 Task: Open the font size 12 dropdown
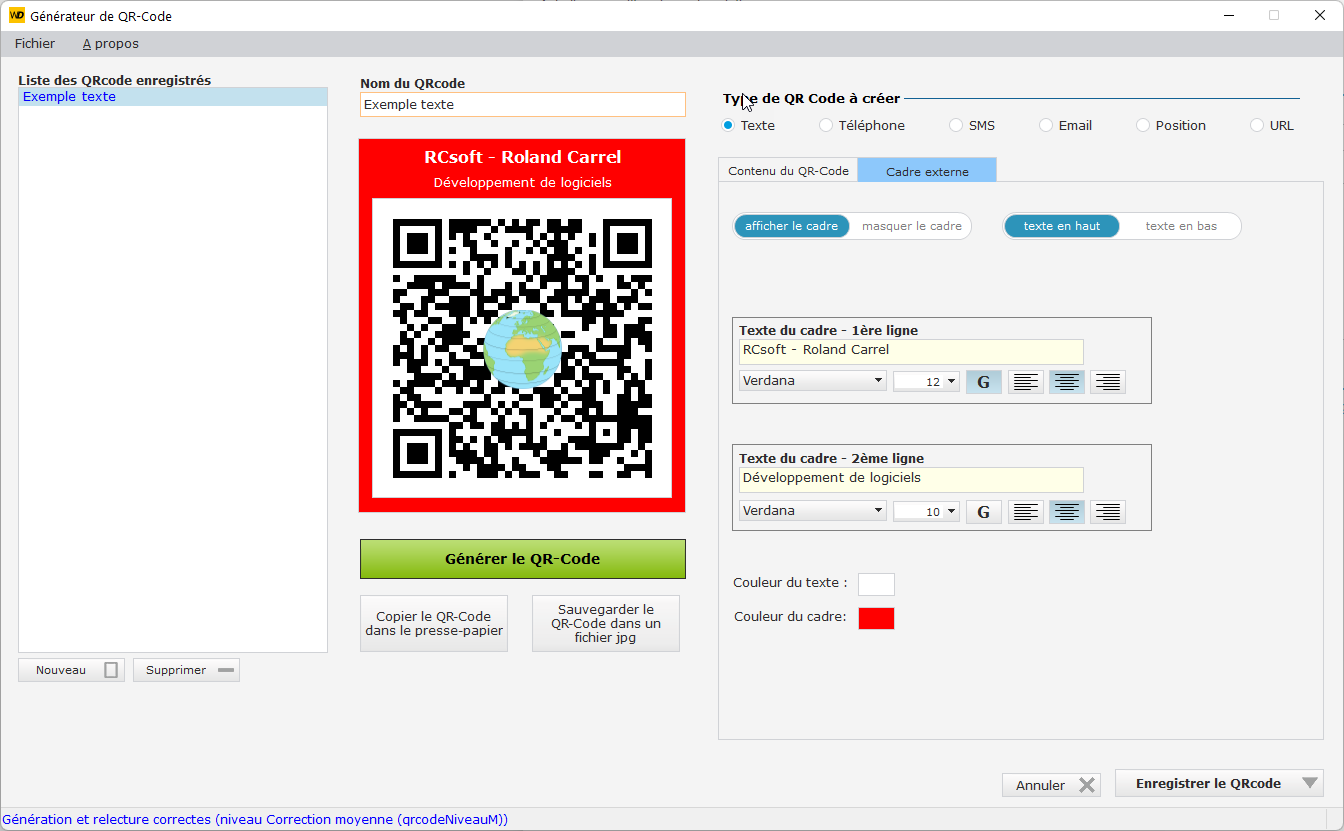coord(925,380)
